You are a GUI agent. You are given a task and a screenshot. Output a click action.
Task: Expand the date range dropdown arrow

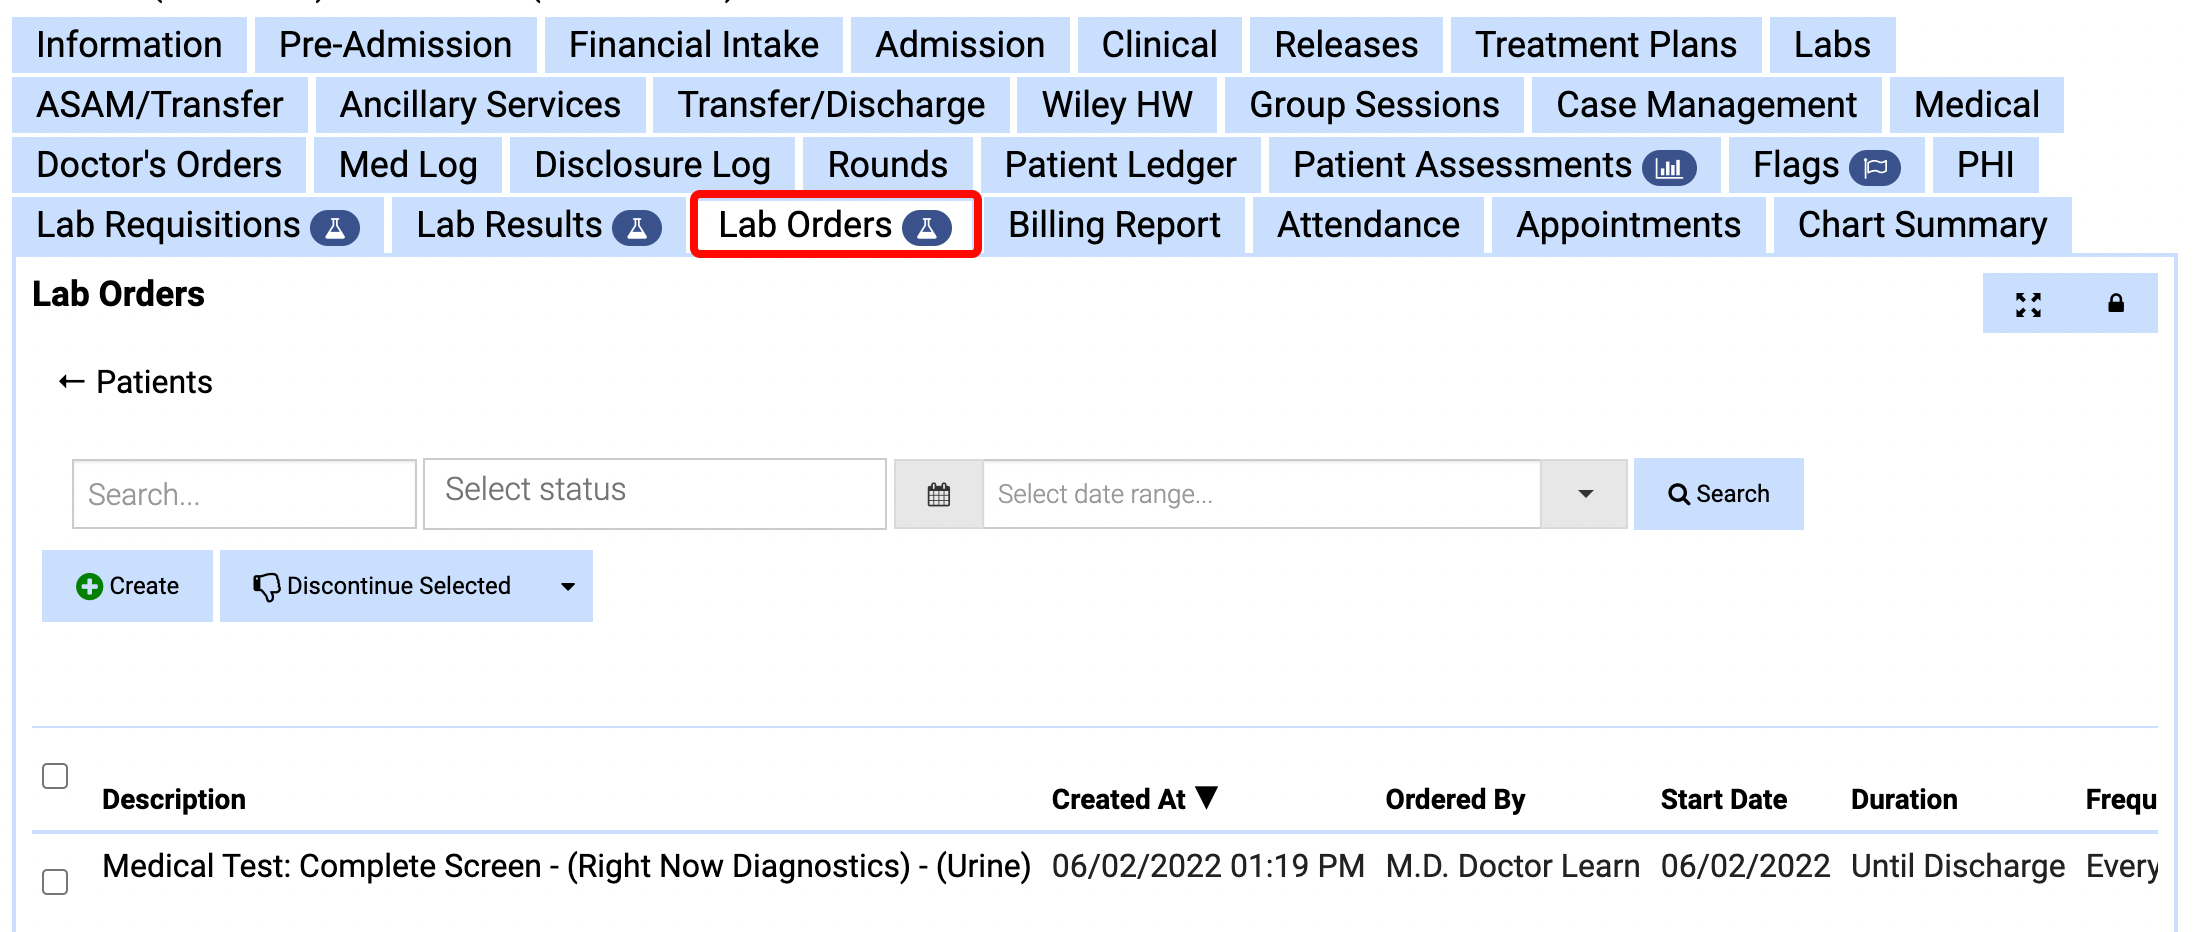(x=1585, y=494)
